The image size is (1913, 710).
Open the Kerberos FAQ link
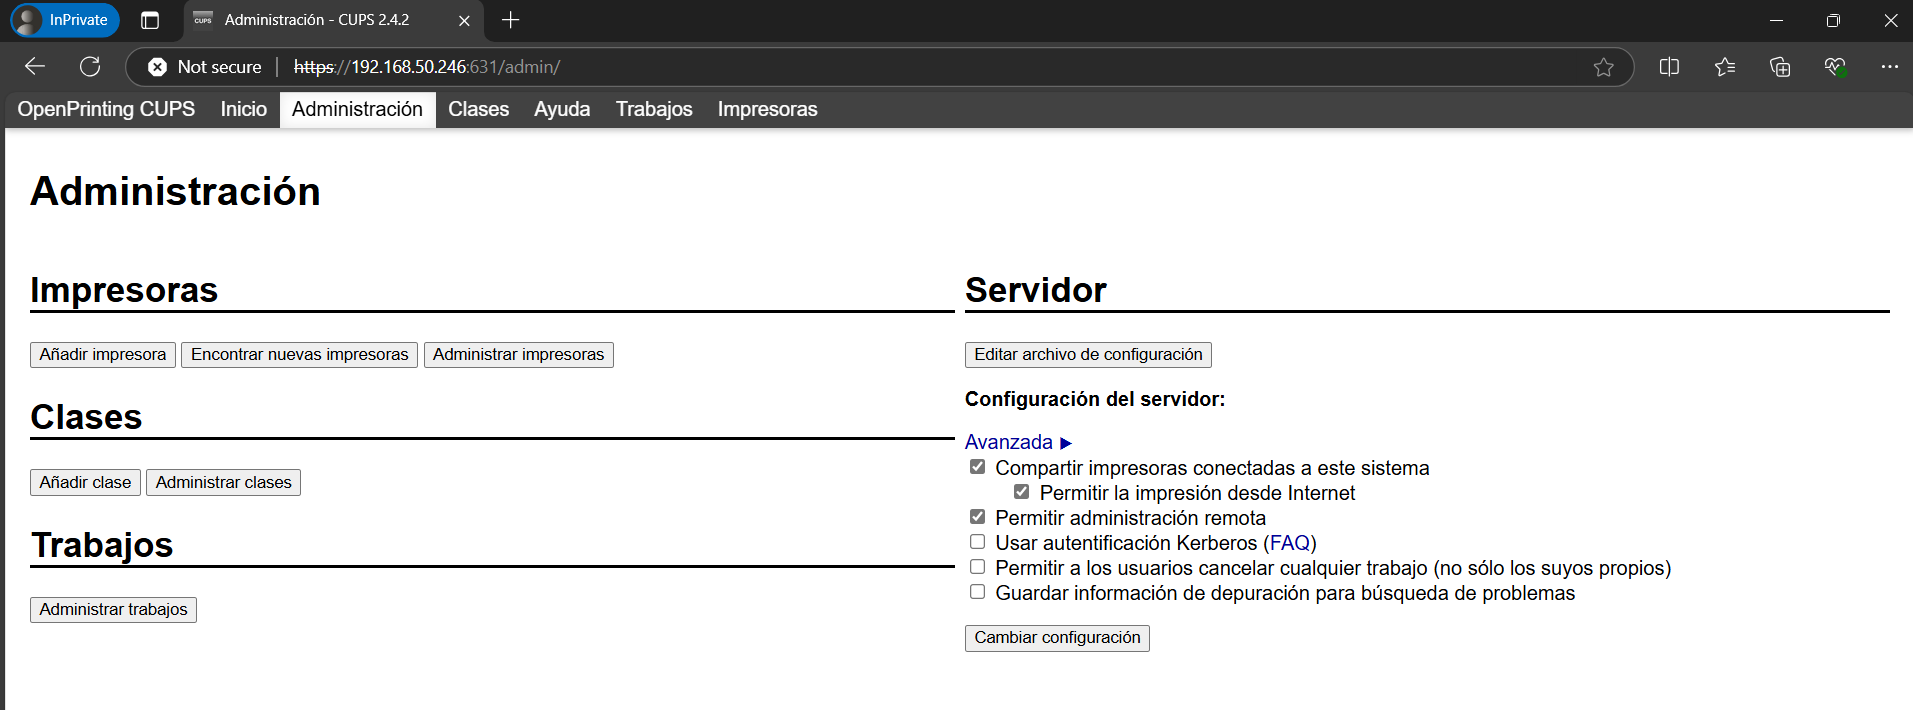(x=1289, y=543)
